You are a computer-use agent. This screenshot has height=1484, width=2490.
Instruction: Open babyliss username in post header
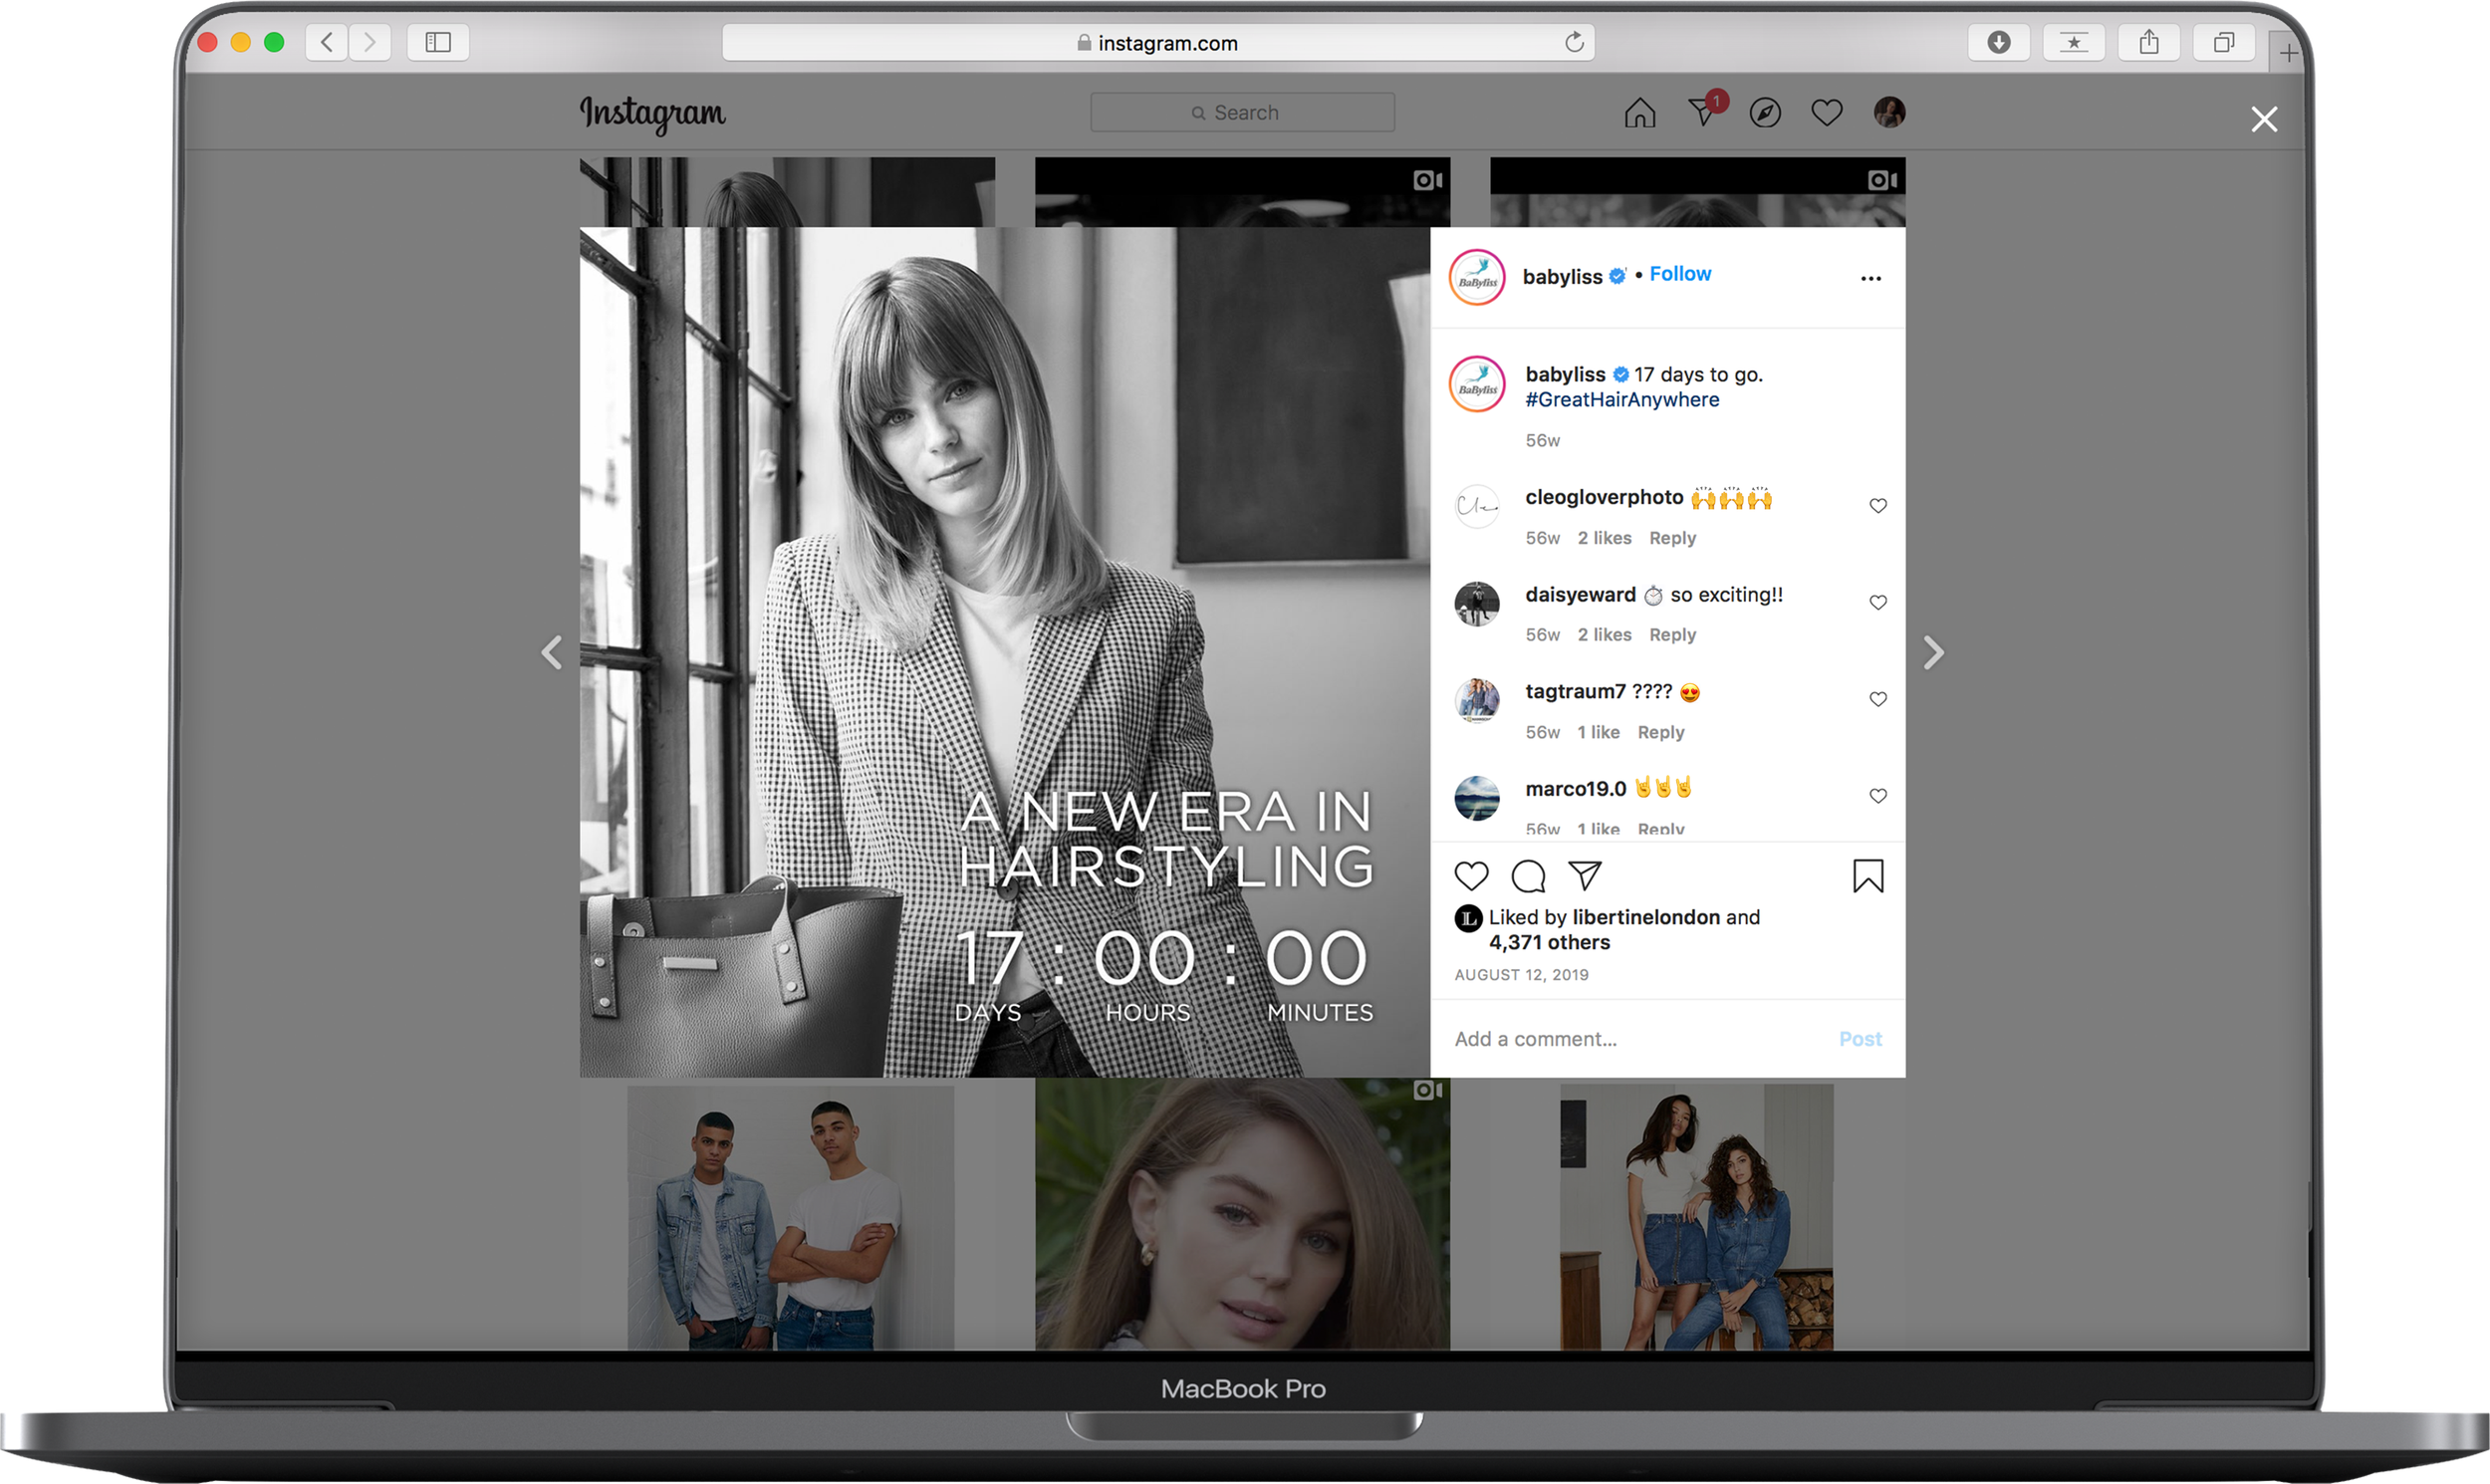pyautogui.click(x=1561, y=277)
